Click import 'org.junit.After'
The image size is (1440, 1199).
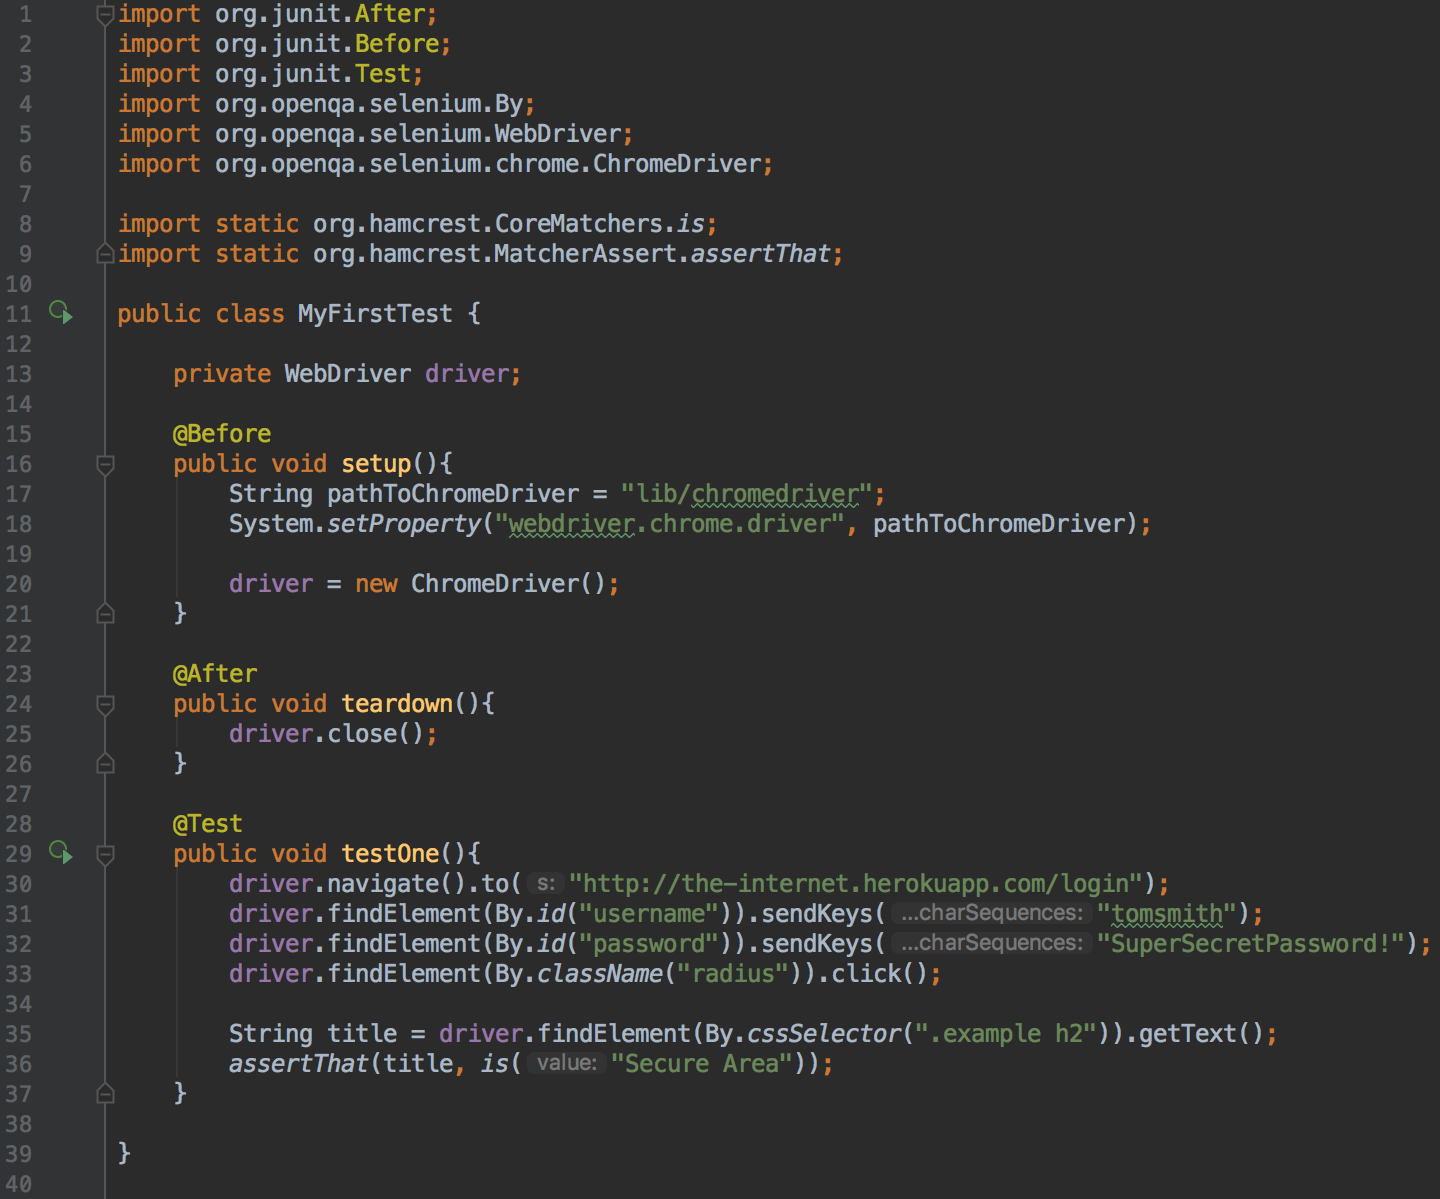tap(320, 14)
